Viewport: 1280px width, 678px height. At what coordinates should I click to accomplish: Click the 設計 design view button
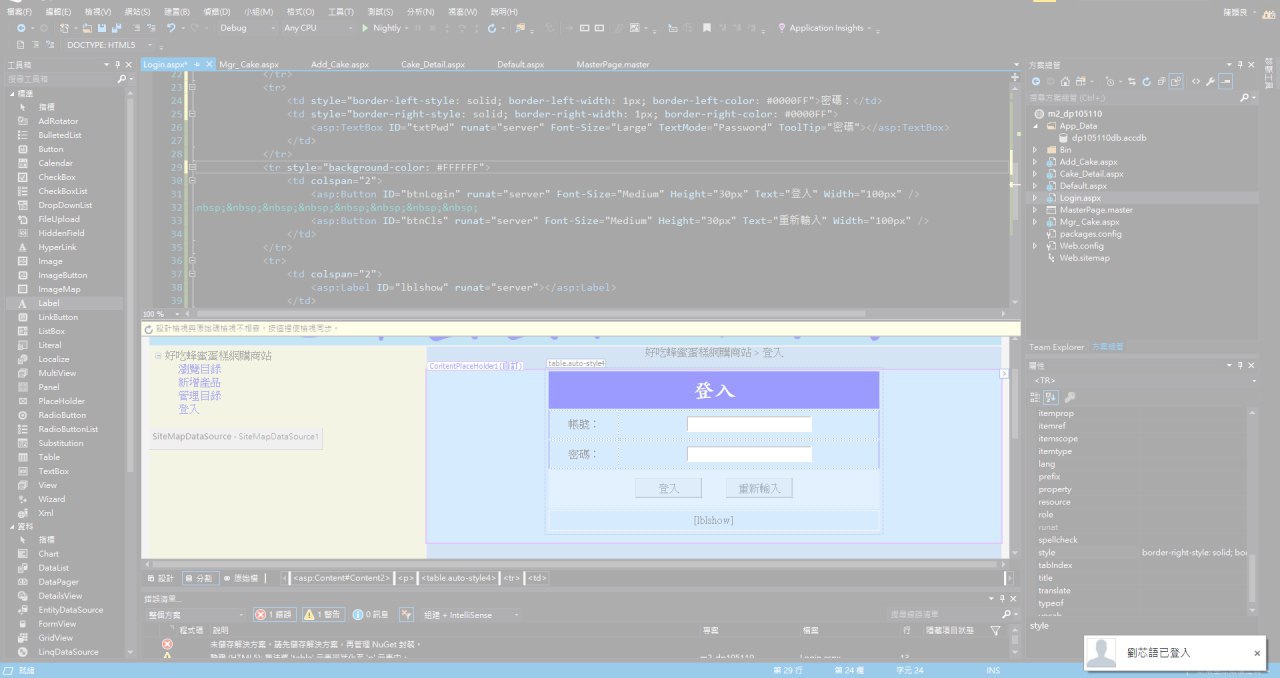click(x=161, y=578)
